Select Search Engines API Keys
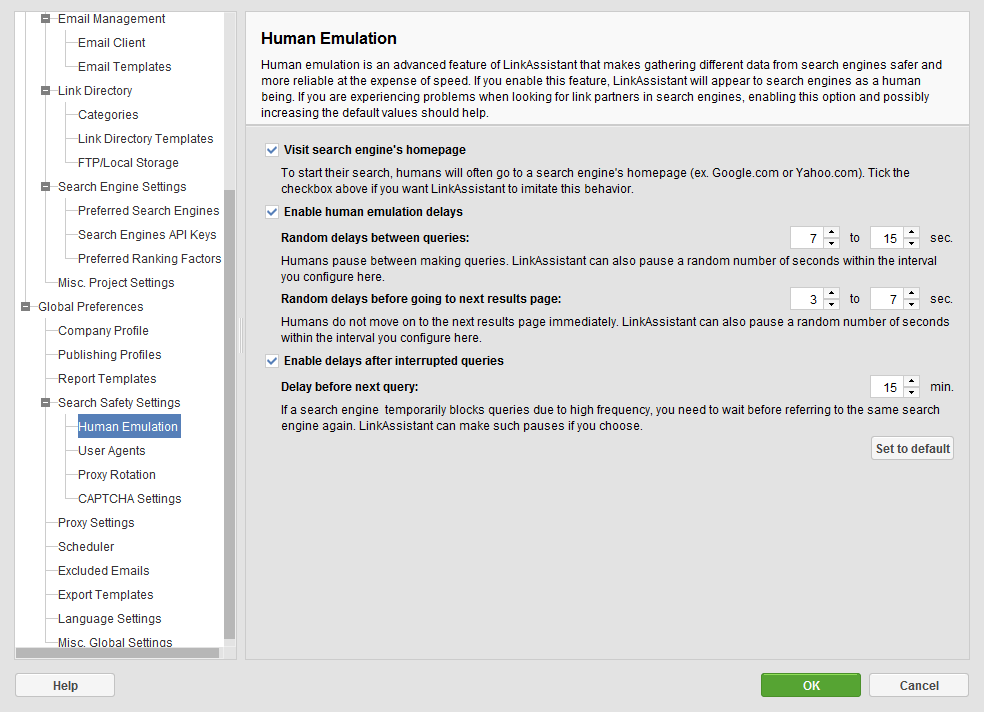This screenshot has width=984, height=712. coord(147,235)
